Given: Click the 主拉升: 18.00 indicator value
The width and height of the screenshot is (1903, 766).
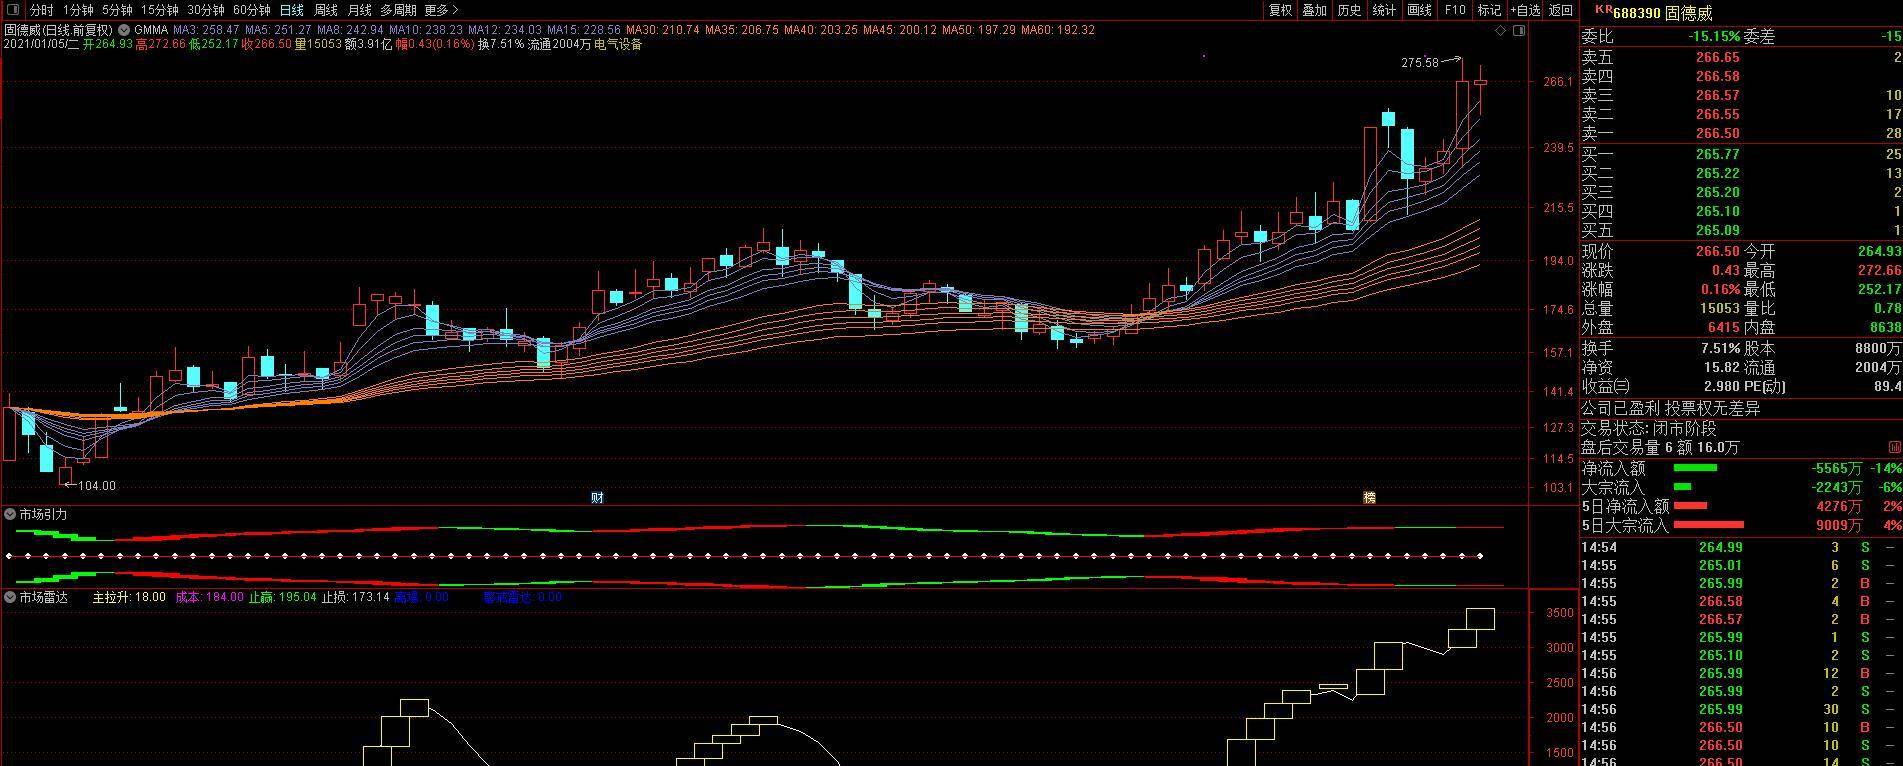Looking at the screenshot, I should (x=129, y=597).
